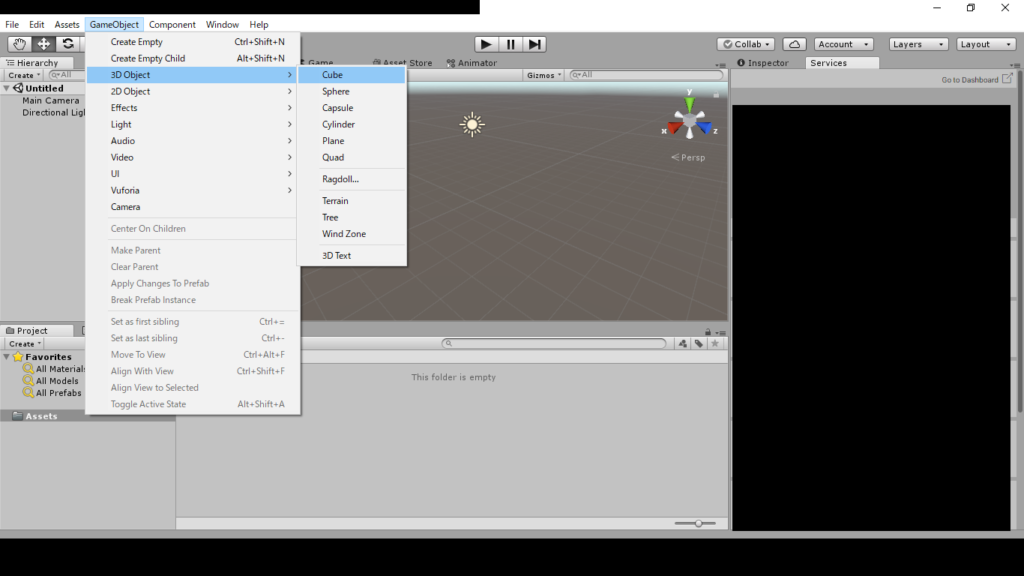Select Cube in the 3D Object submenu

click(333, 75)
